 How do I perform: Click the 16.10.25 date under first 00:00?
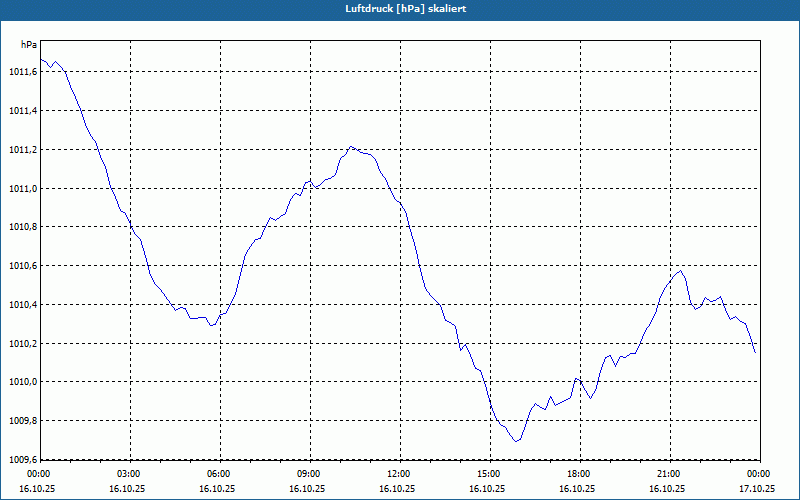point(37,488)
